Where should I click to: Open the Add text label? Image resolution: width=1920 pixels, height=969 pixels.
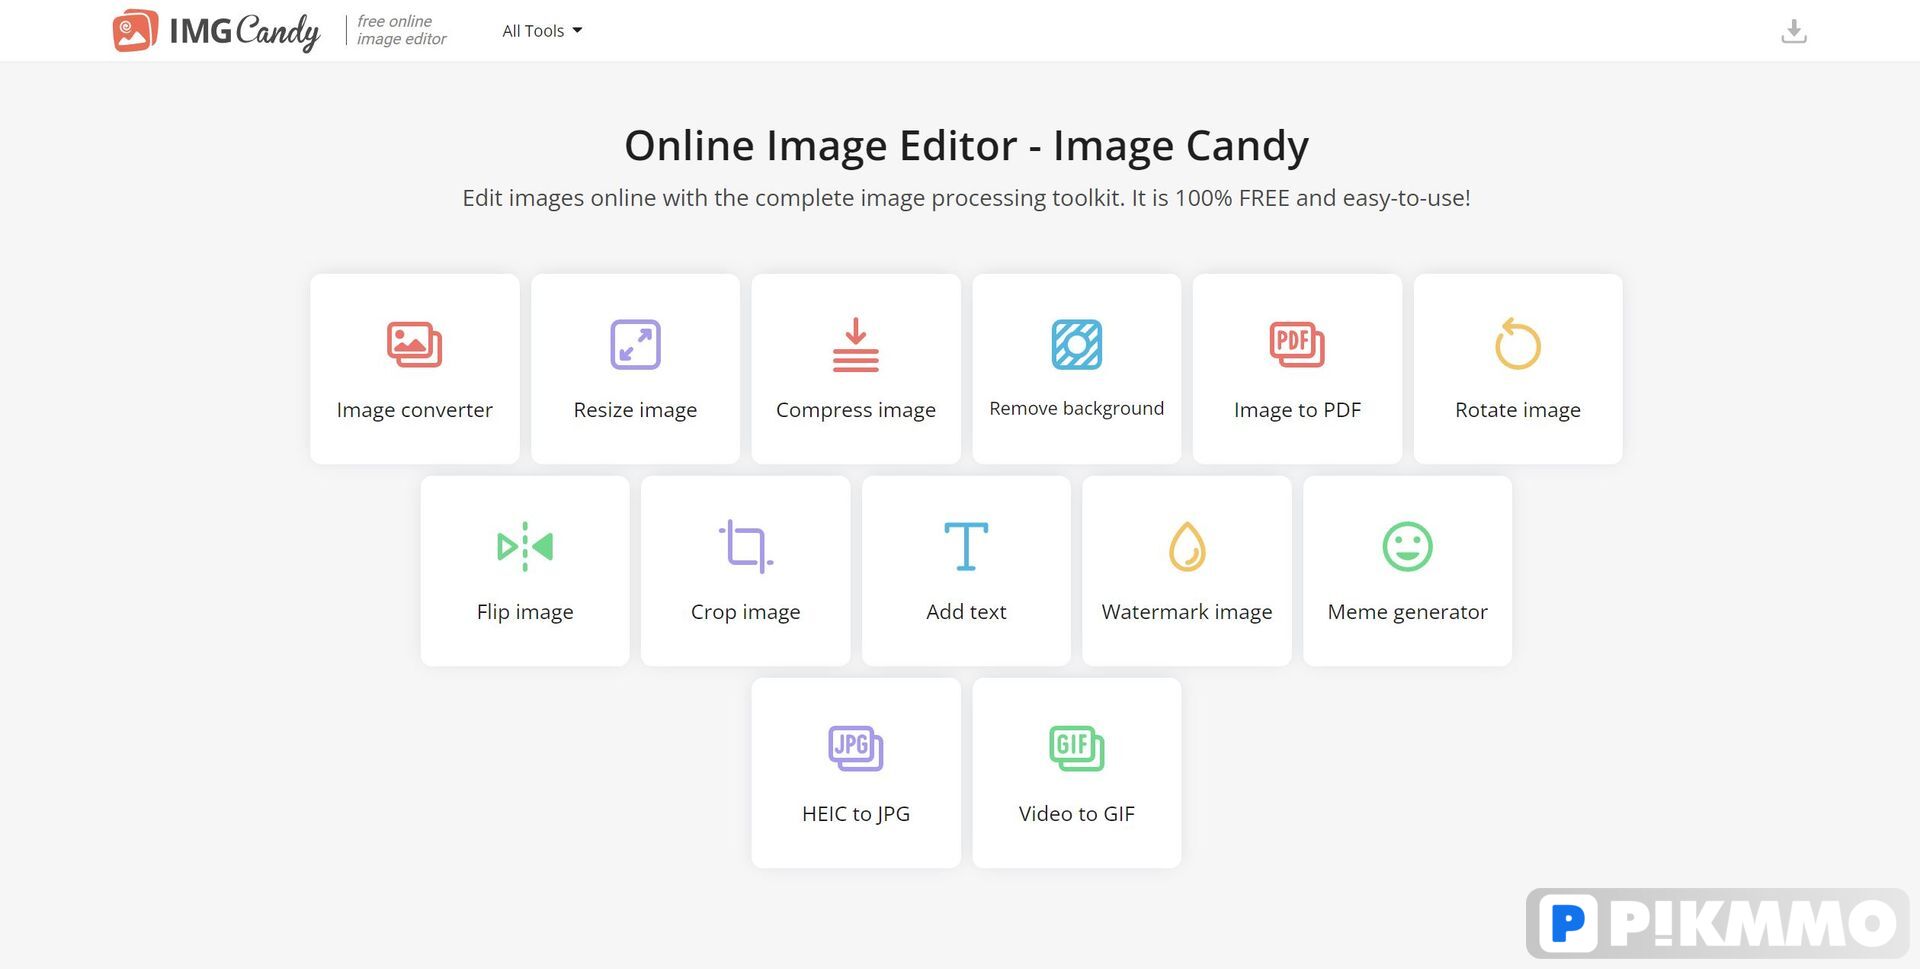[x=966, y=612]
